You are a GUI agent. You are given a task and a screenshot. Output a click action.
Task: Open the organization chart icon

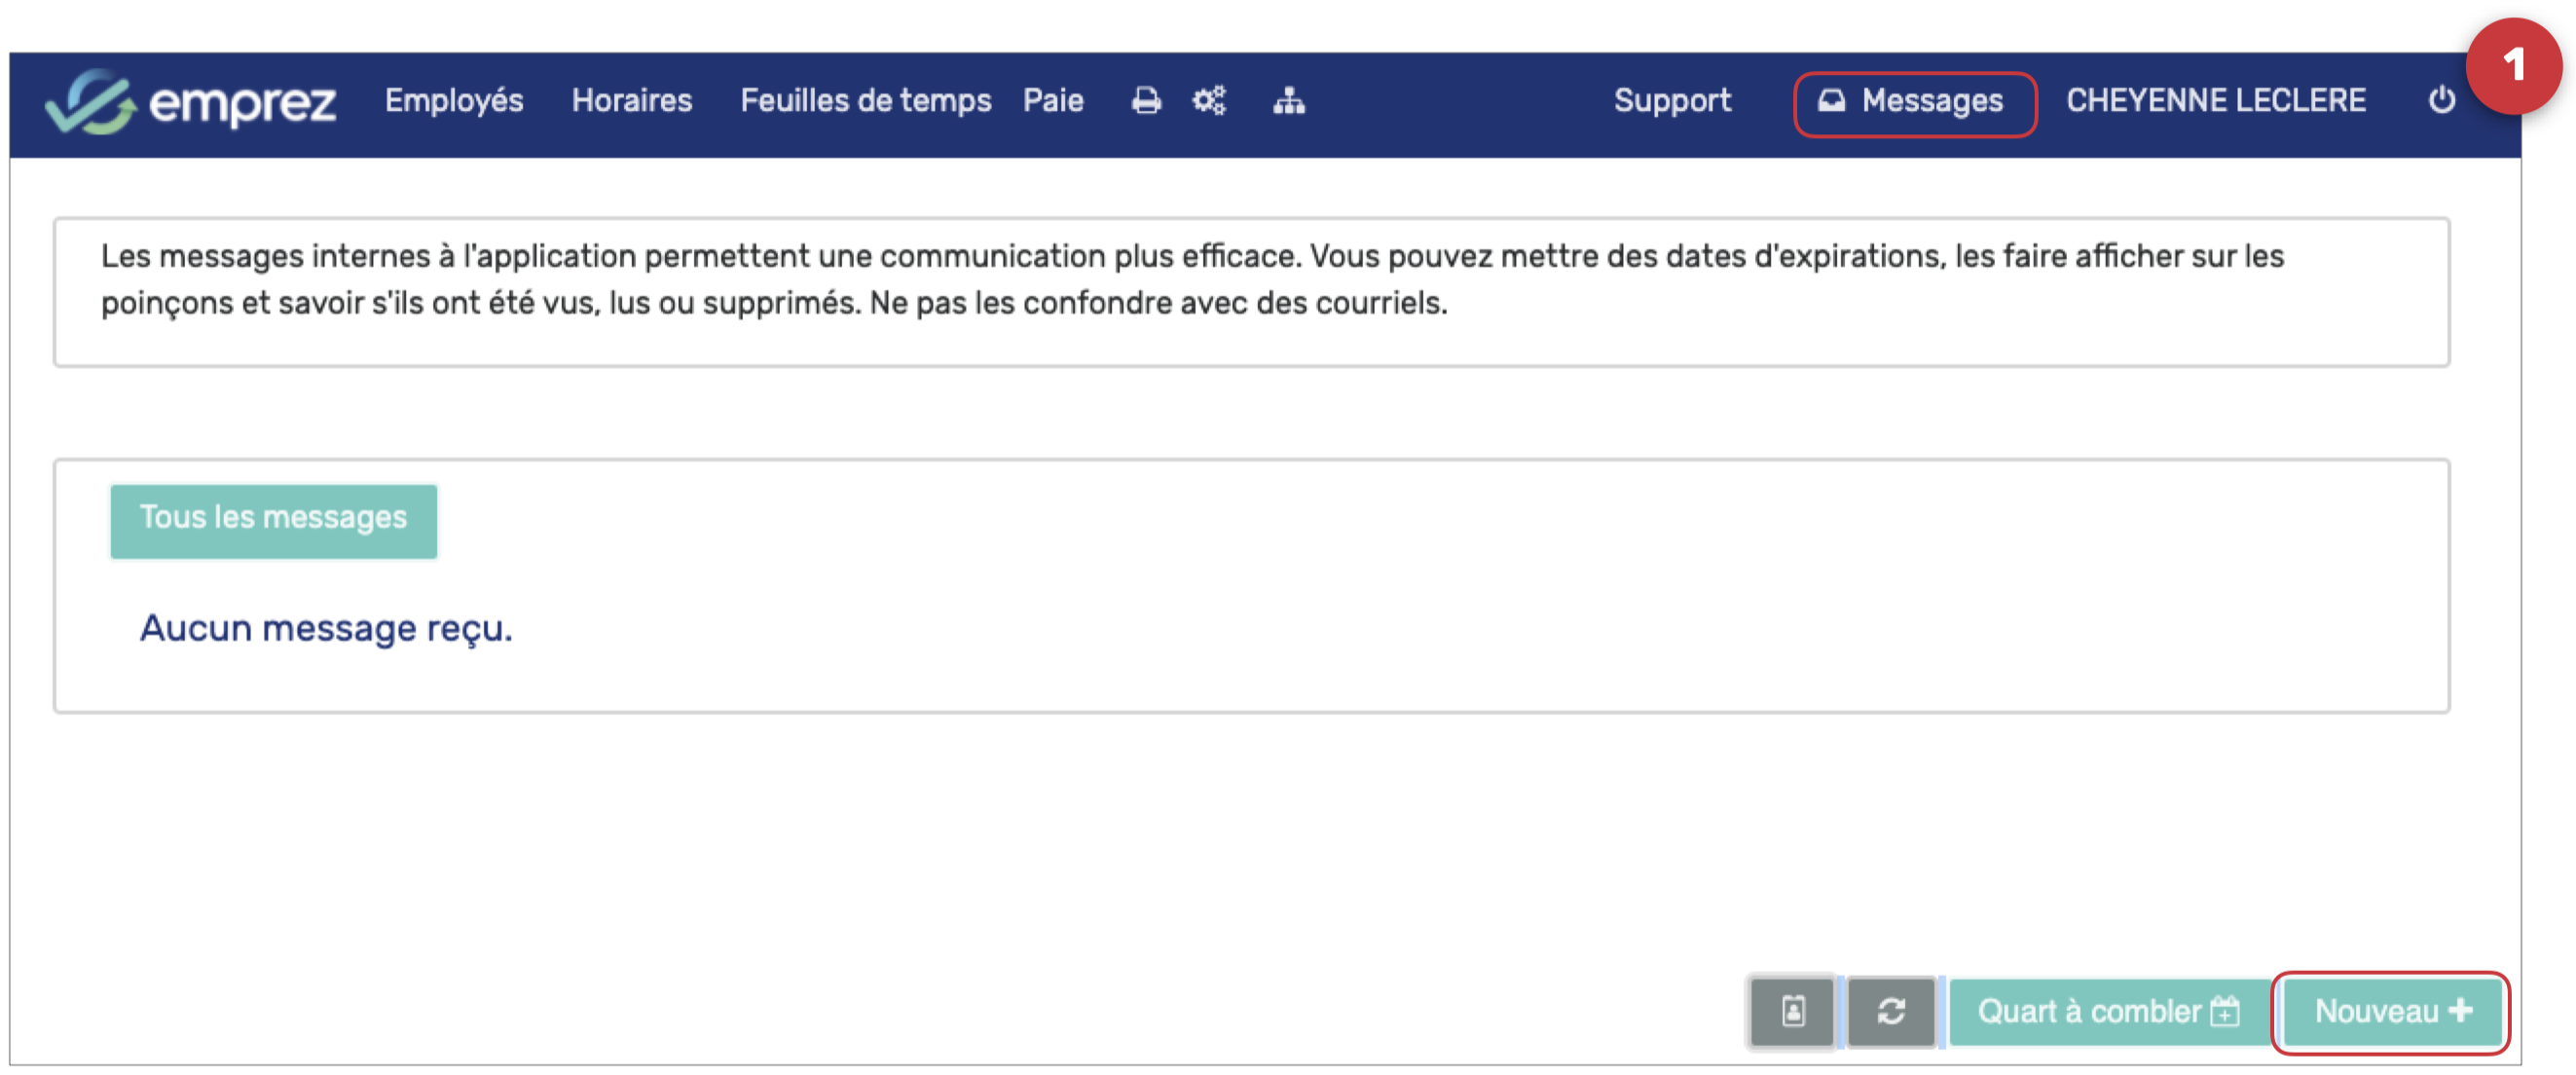click(x=1289, y=101)
